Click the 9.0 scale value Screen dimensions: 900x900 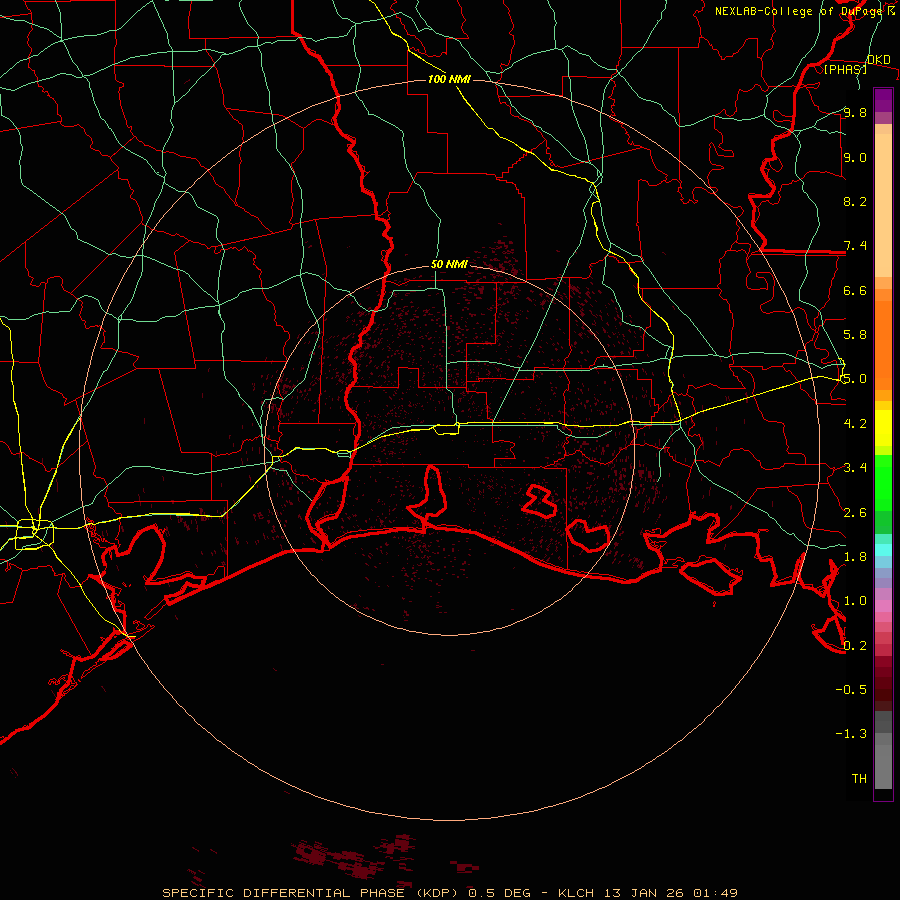coord(855,157)
